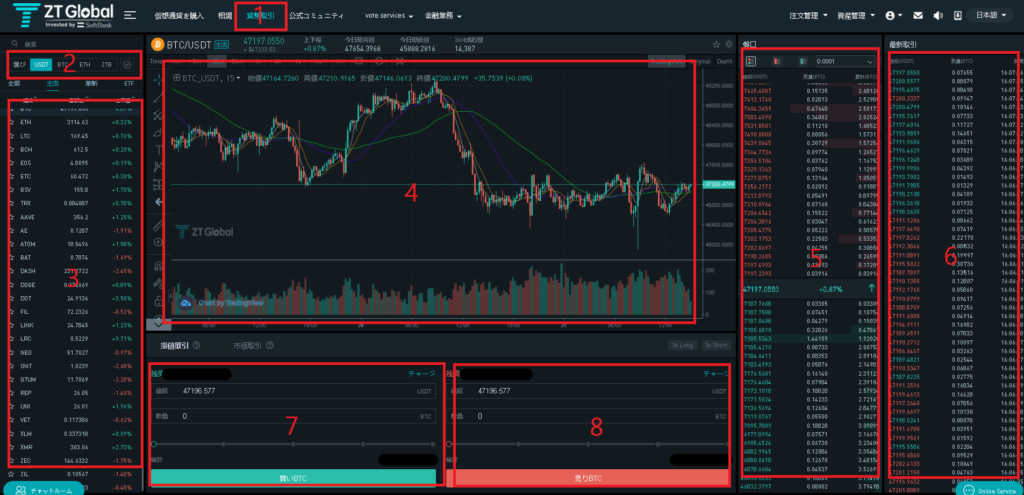
Task: Toggle the favorite star for the DOGE row
Action: [x=11, y=285]
